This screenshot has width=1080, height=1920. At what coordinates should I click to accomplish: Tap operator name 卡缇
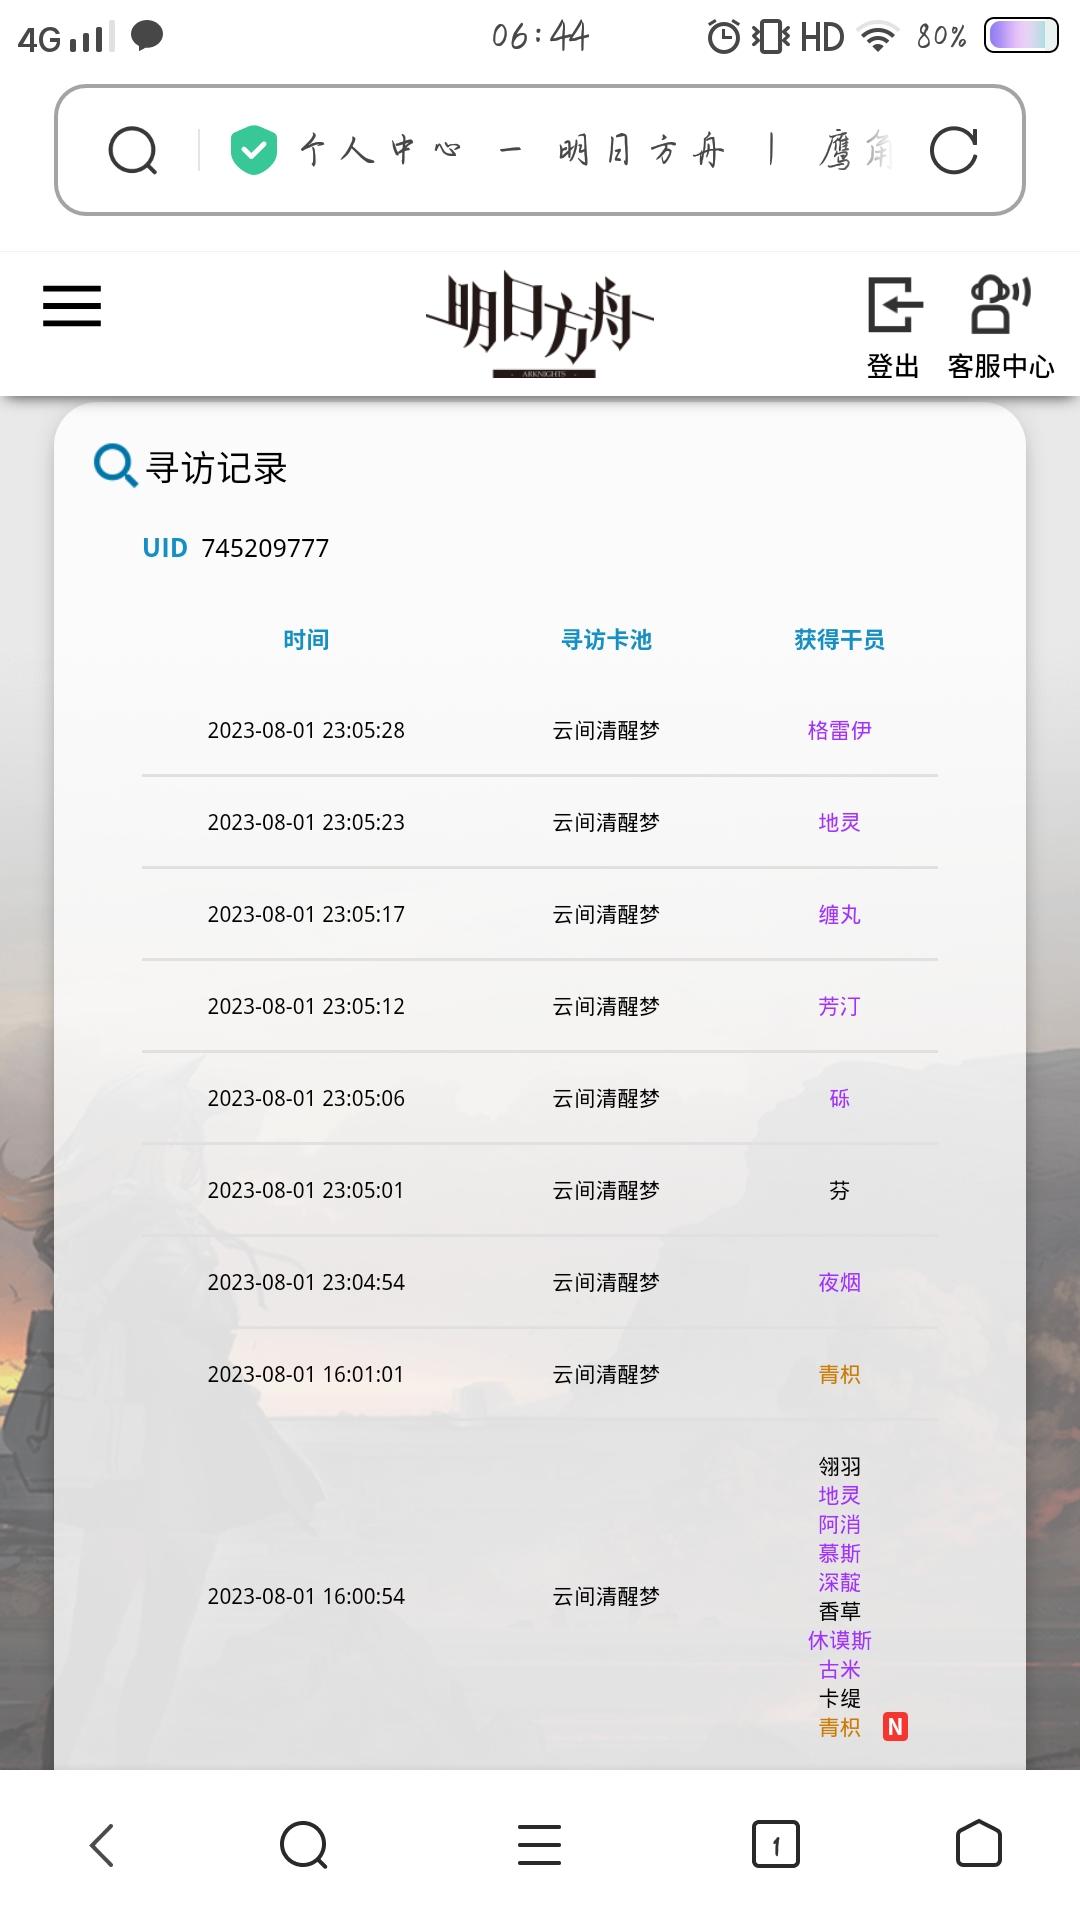pos(840,1699)
